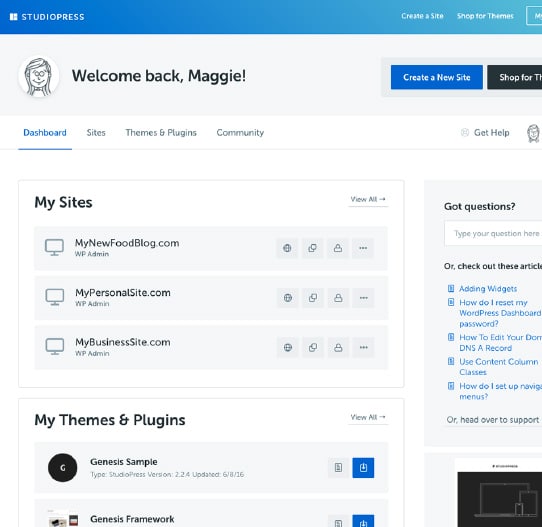Click small avatar icon in tab bar
The width and height of the screenshot is (542, 527).
tap(533, 133)
